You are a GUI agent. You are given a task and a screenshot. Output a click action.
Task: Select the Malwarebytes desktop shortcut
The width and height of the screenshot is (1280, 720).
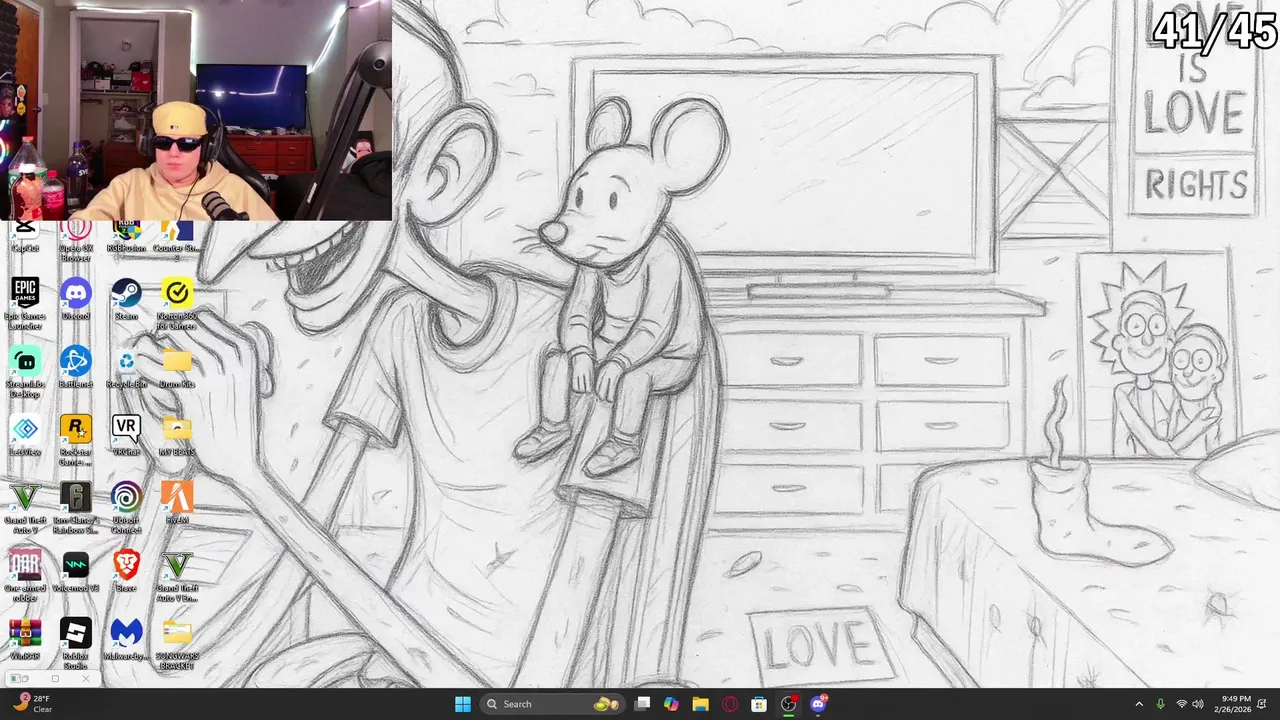click(x=126, y=639)
